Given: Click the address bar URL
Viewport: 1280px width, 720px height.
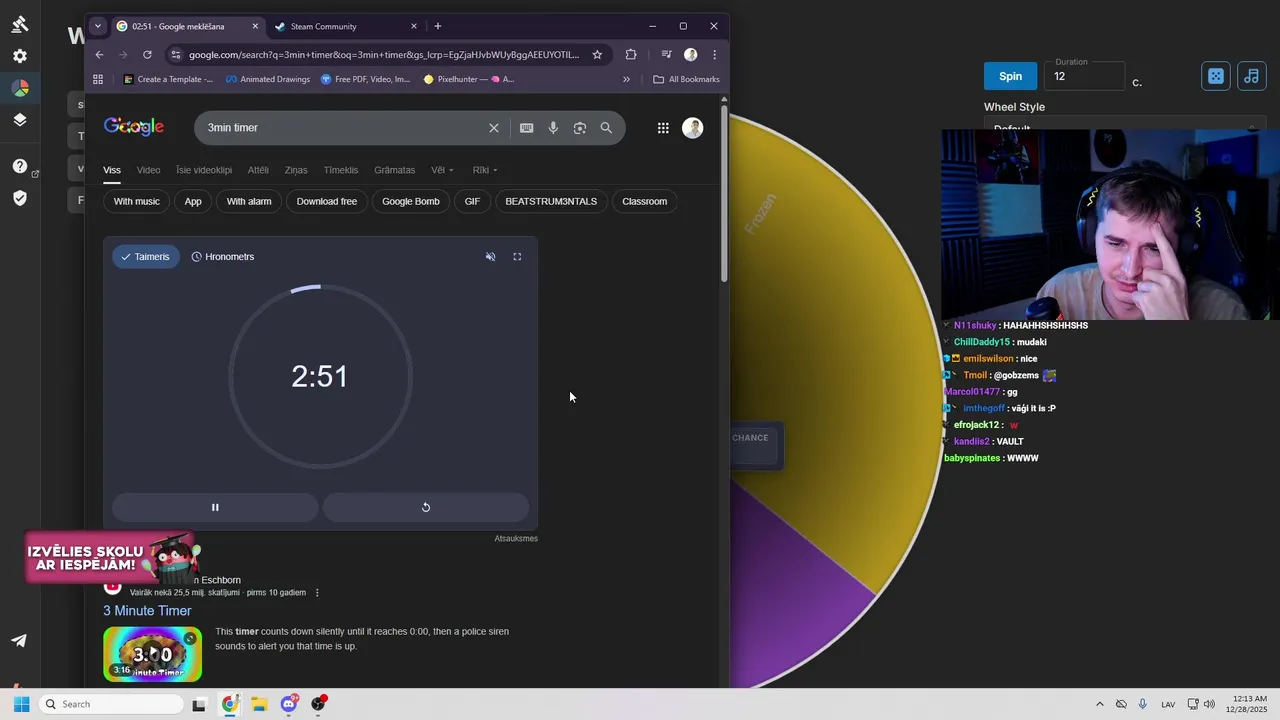Looking at the screenshot, I should (384, 55).
